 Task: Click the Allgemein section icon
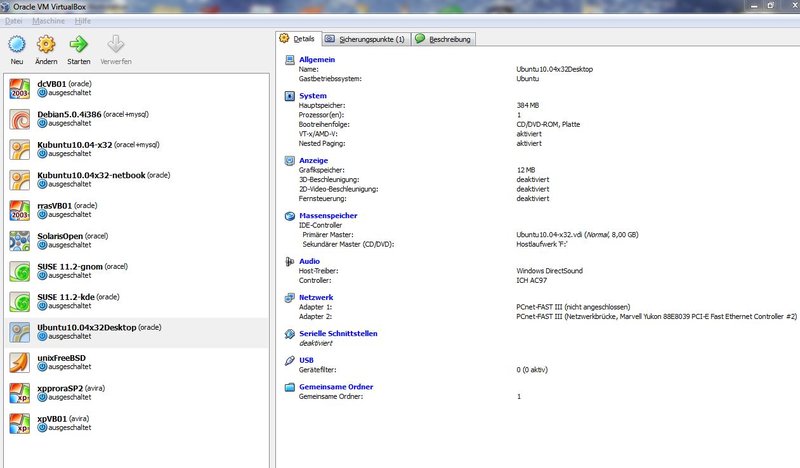pos(290,60)
